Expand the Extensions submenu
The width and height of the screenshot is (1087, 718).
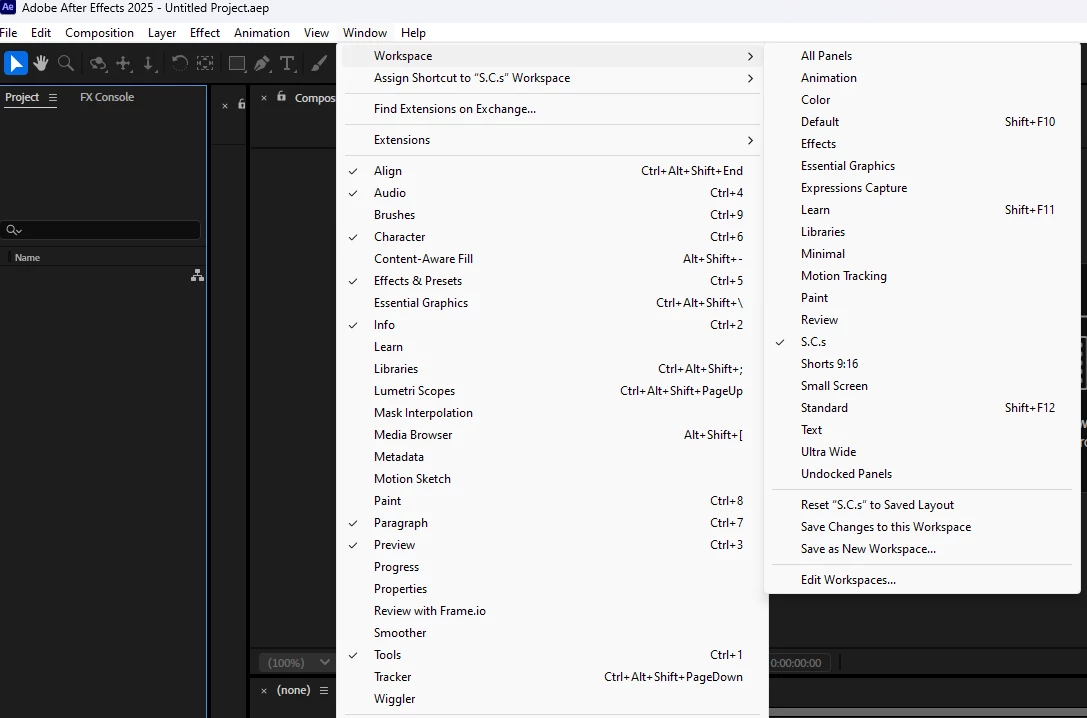point(552,140)
